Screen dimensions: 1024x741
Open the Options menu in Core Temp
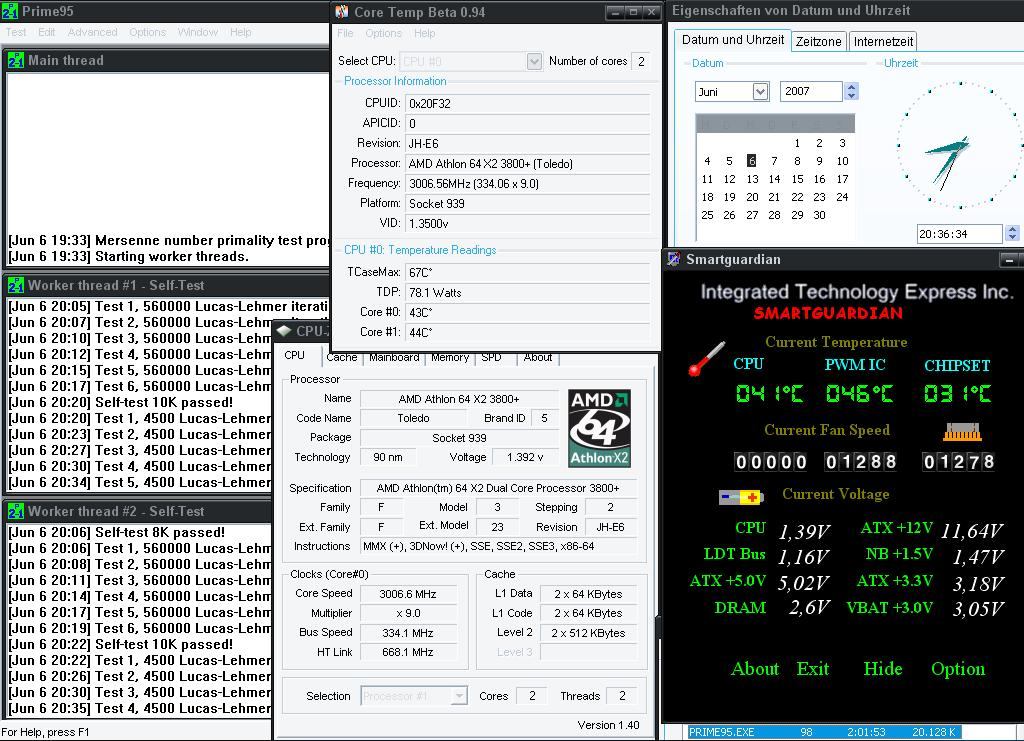pyautogui.click(x=383, y=33)
